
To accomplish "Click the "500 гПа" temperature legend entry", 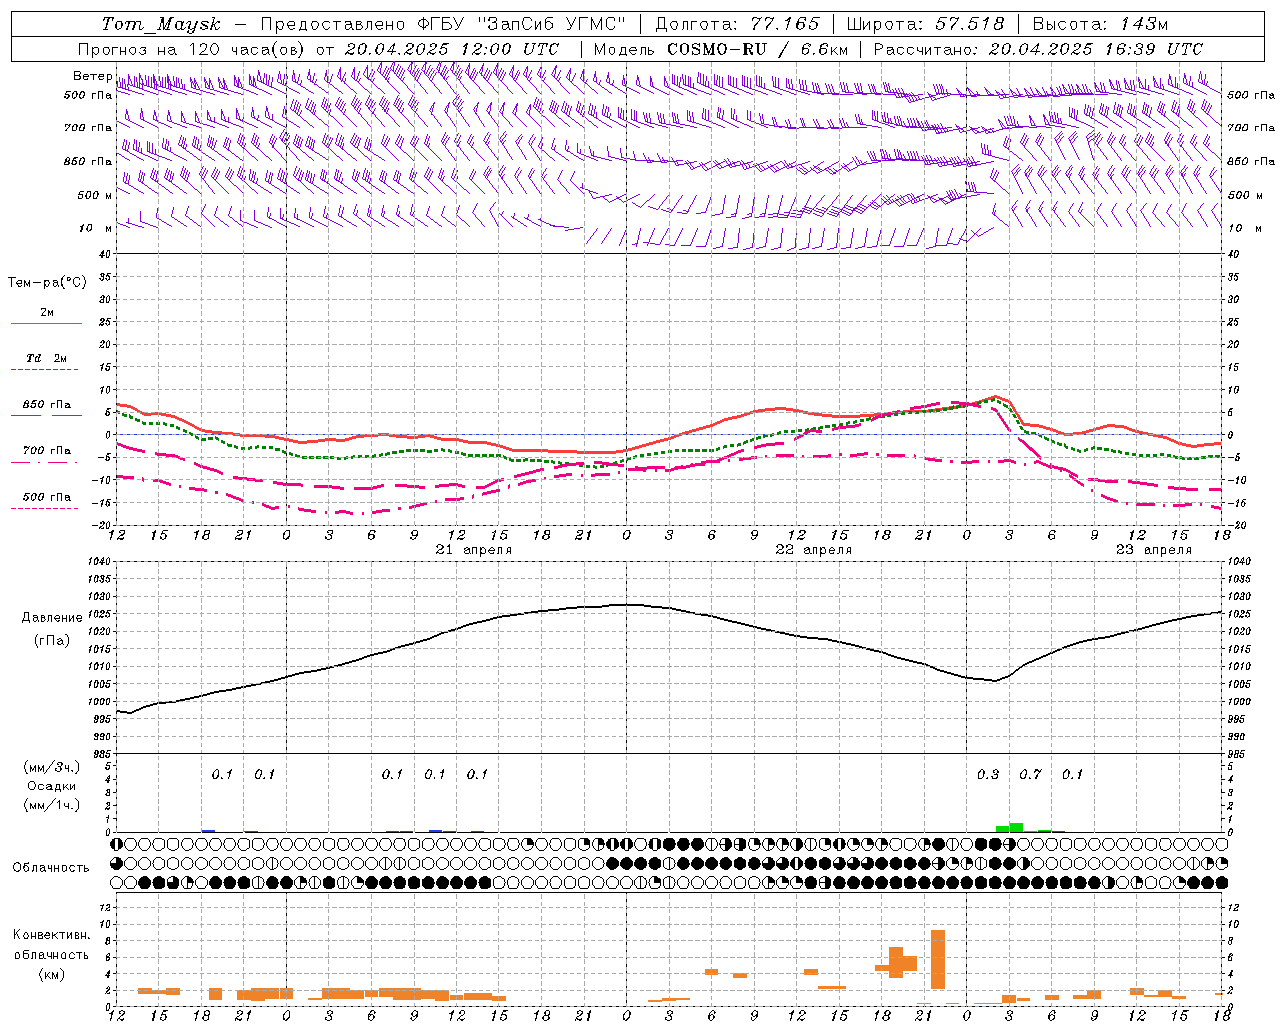I will [x=47, y=497].
